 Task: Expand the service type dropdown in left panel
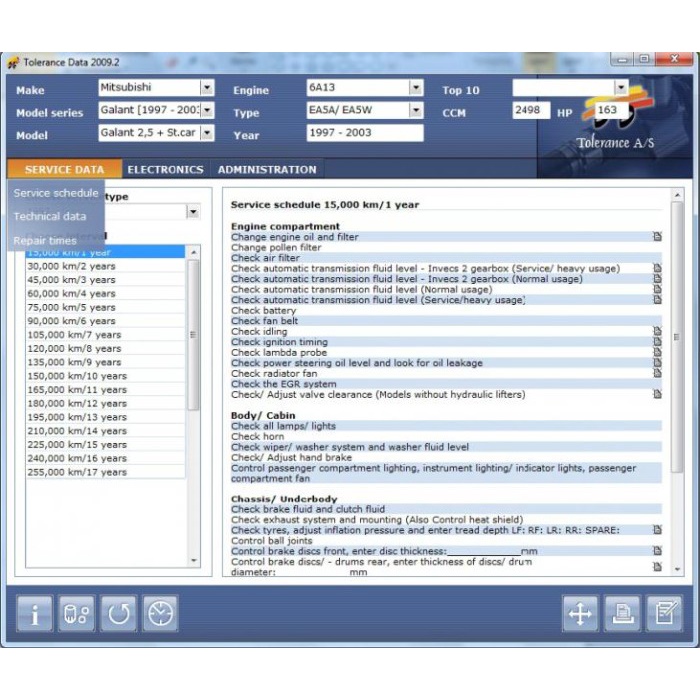click(193, 212)
